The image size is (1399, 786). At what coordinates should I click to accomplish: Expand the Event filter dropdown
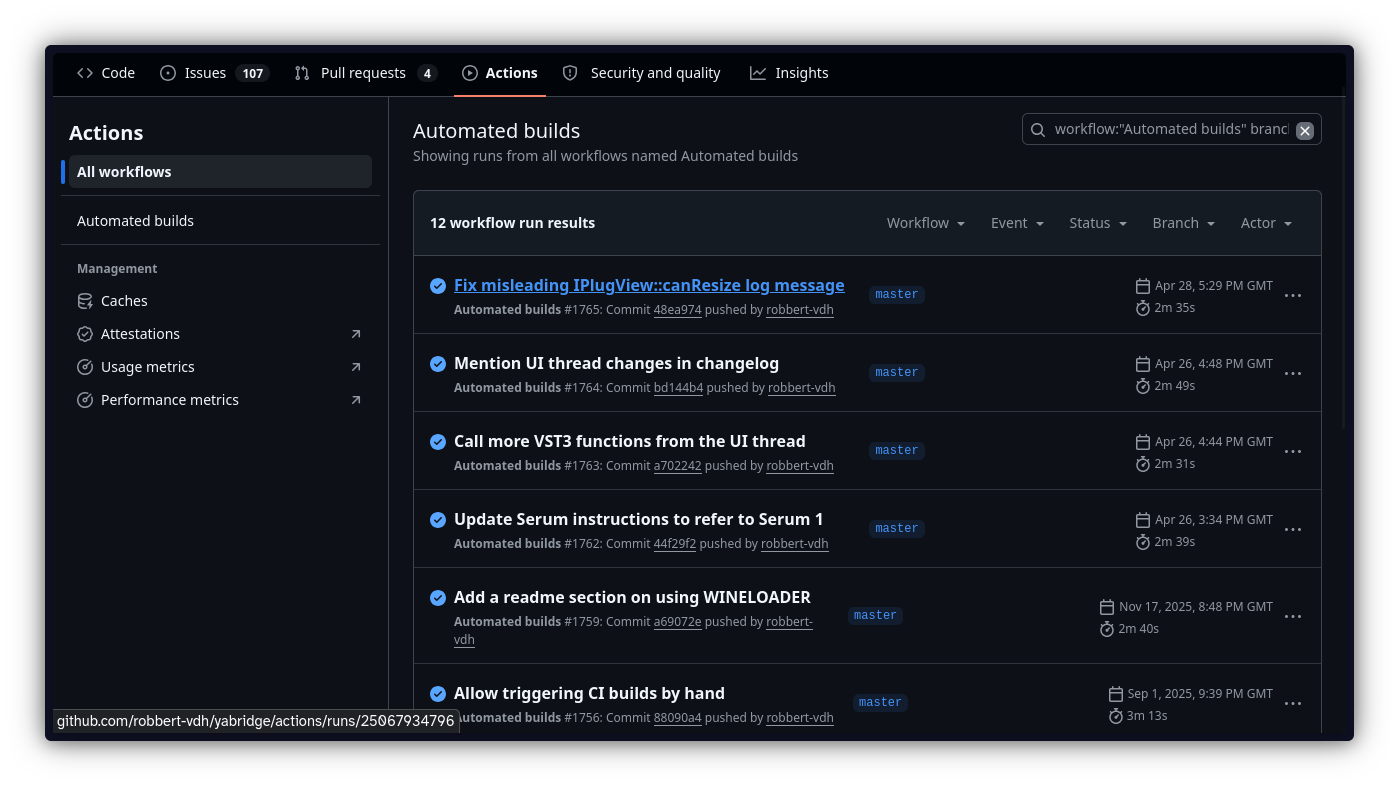(1017, 223)
